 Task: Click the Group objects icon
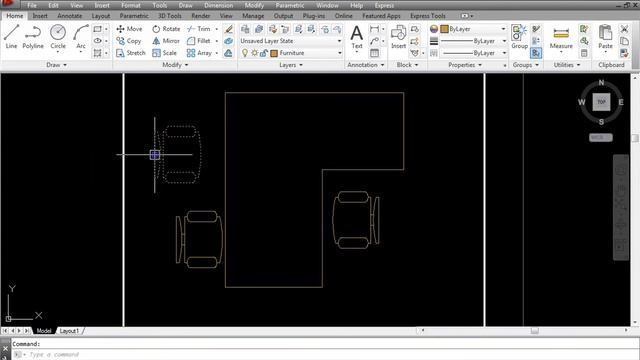519,37
